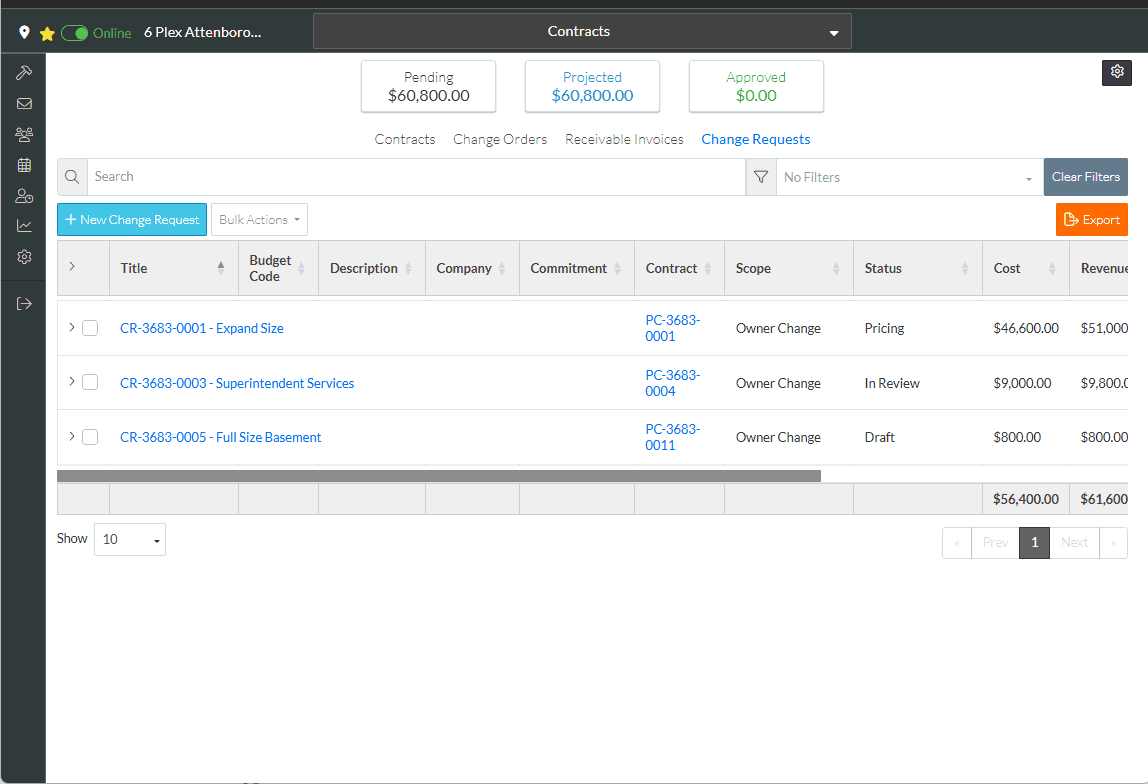Click the funnel filter icon

pos(761,177)
